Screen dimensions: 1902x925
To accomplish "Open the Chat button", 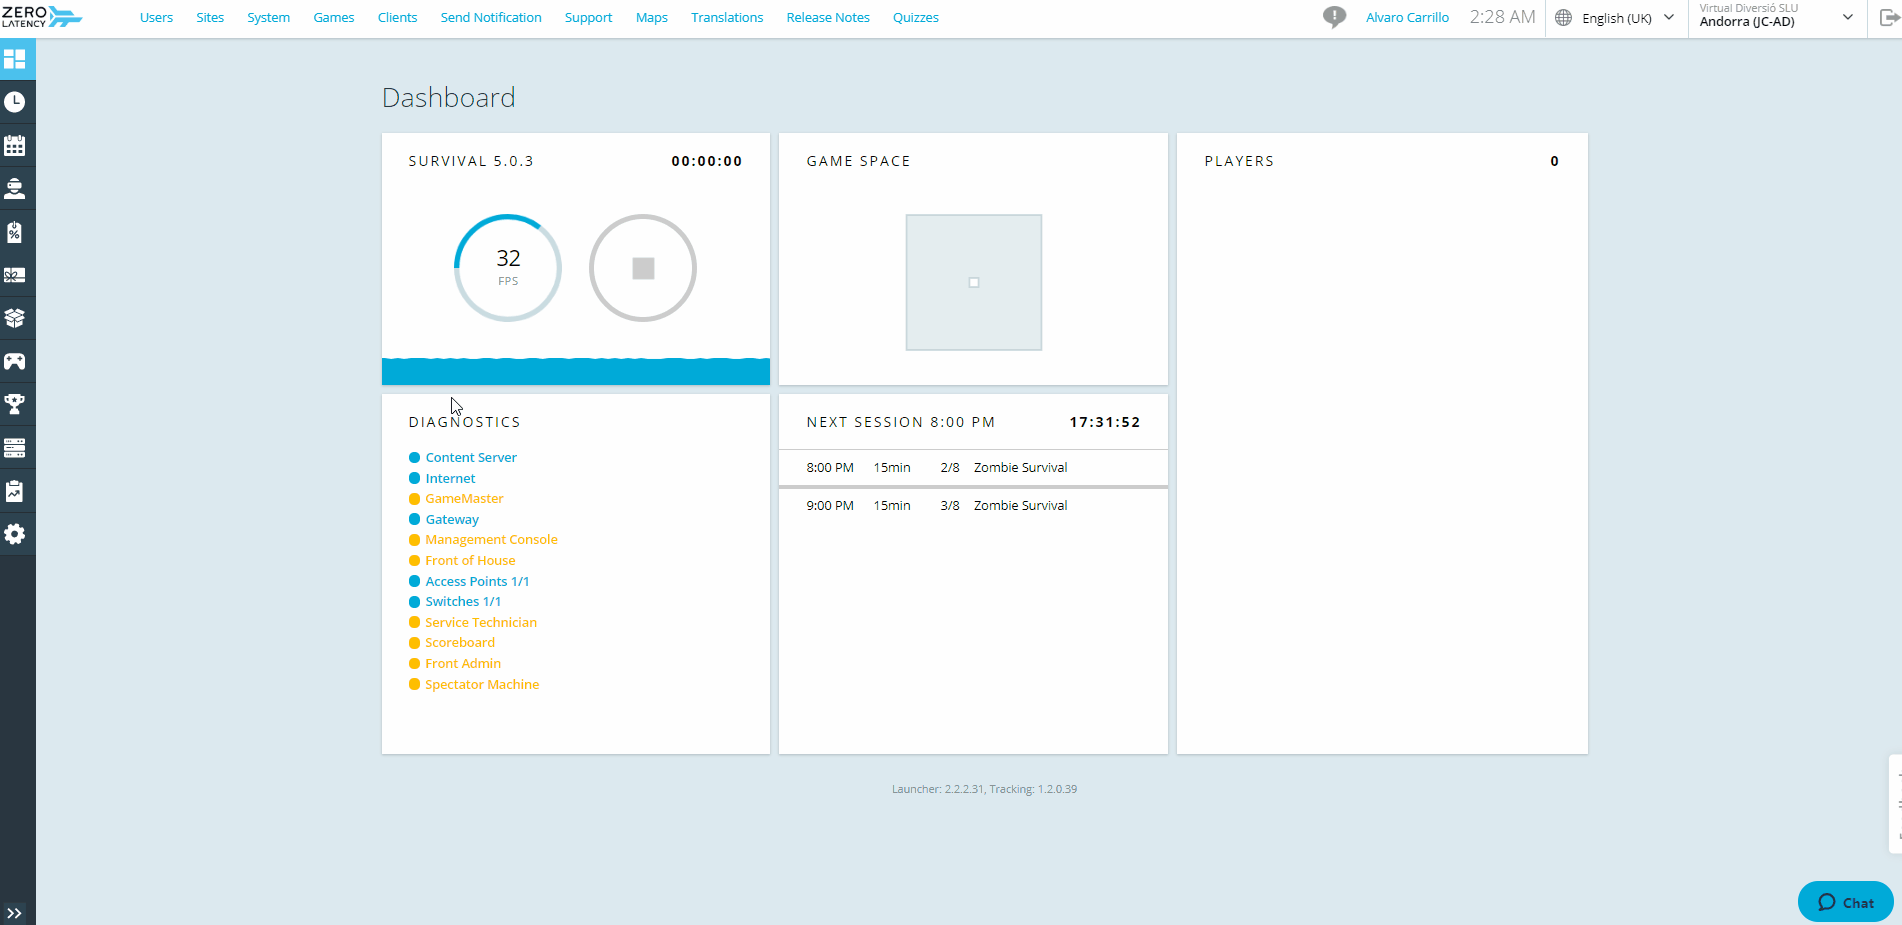I will click(1845, 902).
